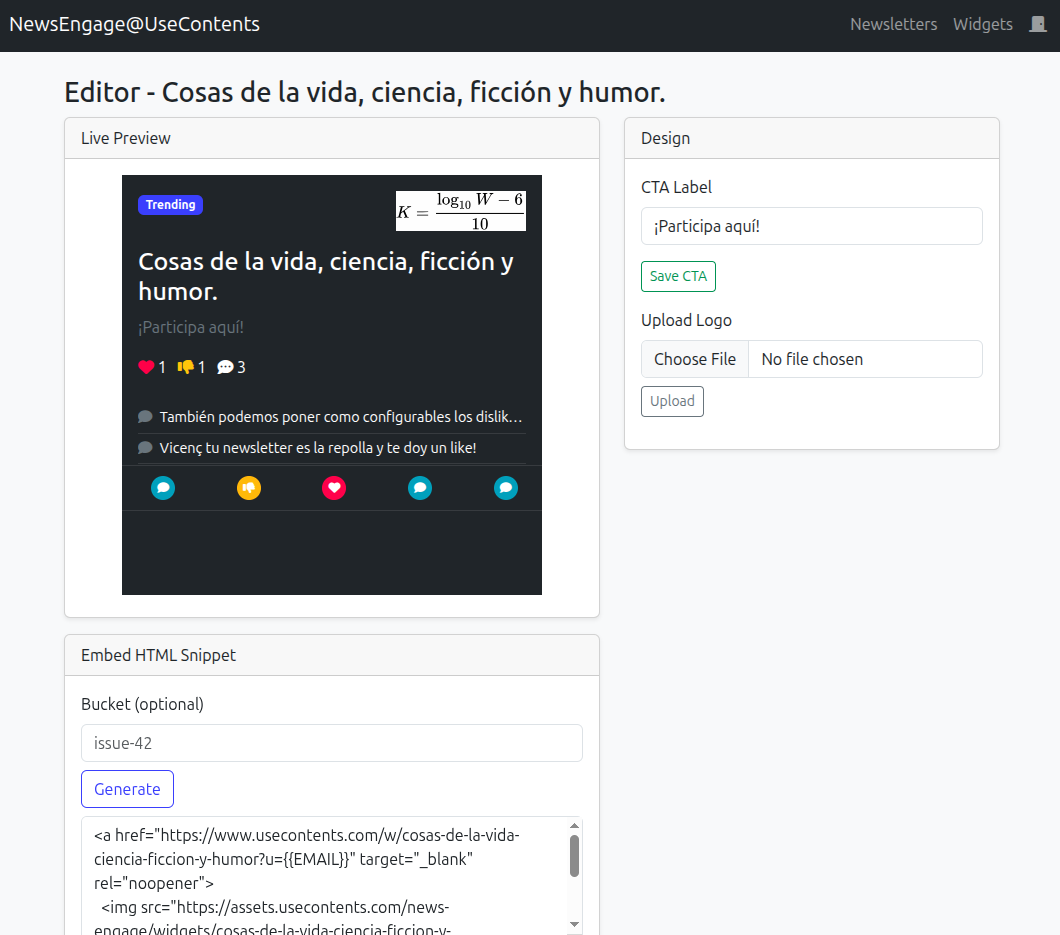Click the leftmost teal comment reaction button

(x=163, y=488)
